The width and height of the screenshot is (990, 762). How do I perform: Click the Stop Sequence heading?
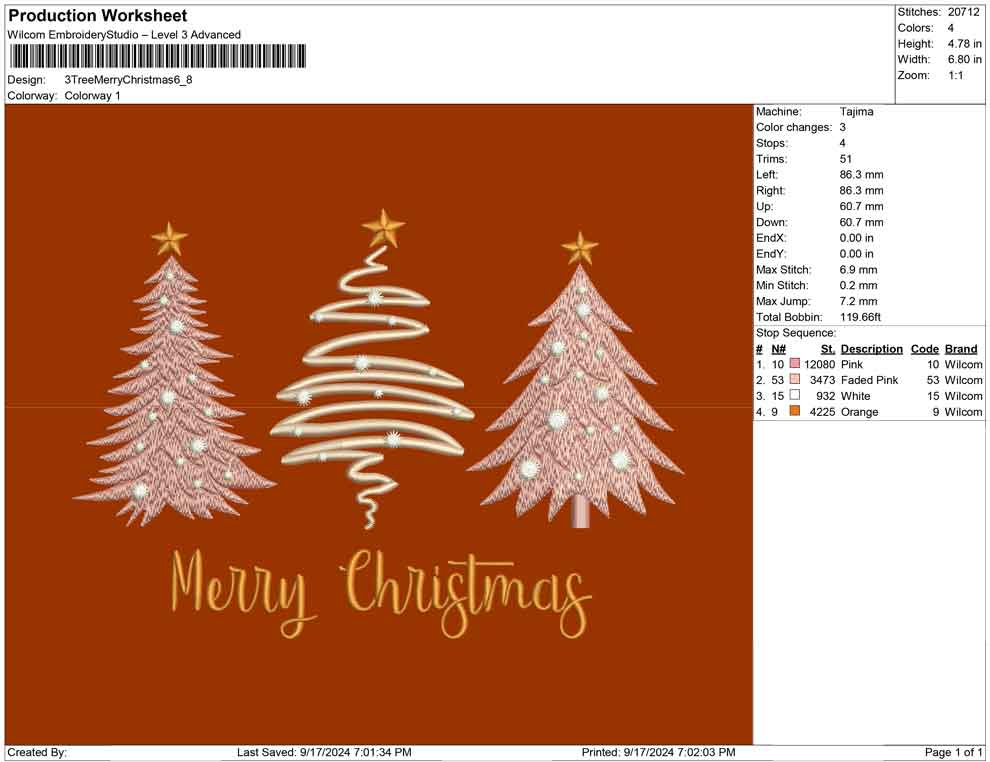pyautogui.click(x=796, y=333)
